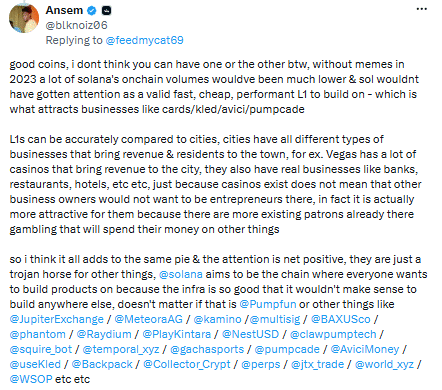
Task: Open the @phantom mention
Action: coord(37,334)
